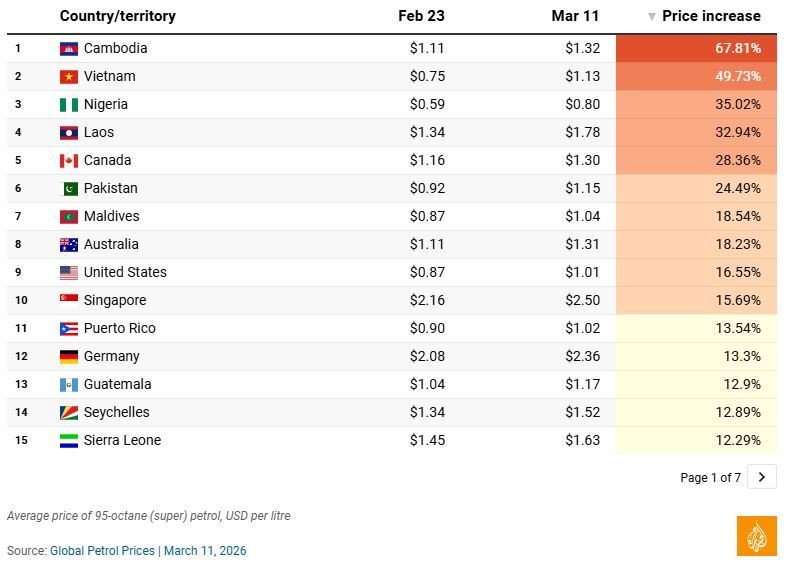Click the Canada flag icon
Viewport: 790px width, 569px height.
(68, 161)
